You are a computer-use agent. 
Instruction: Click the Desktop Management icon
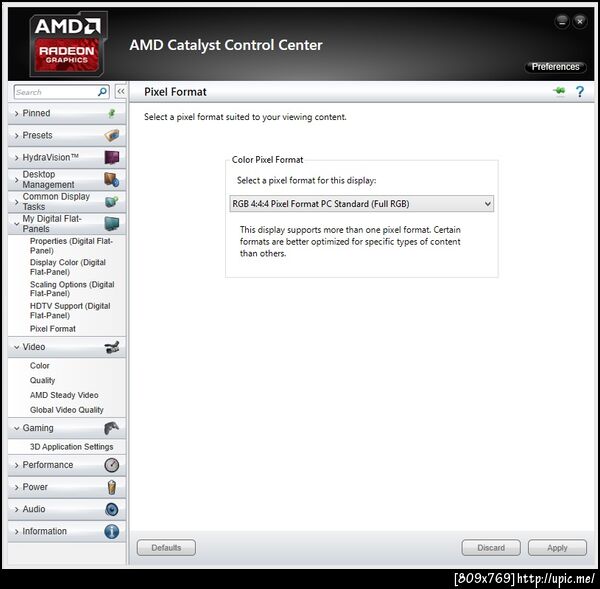click(112, 179)
